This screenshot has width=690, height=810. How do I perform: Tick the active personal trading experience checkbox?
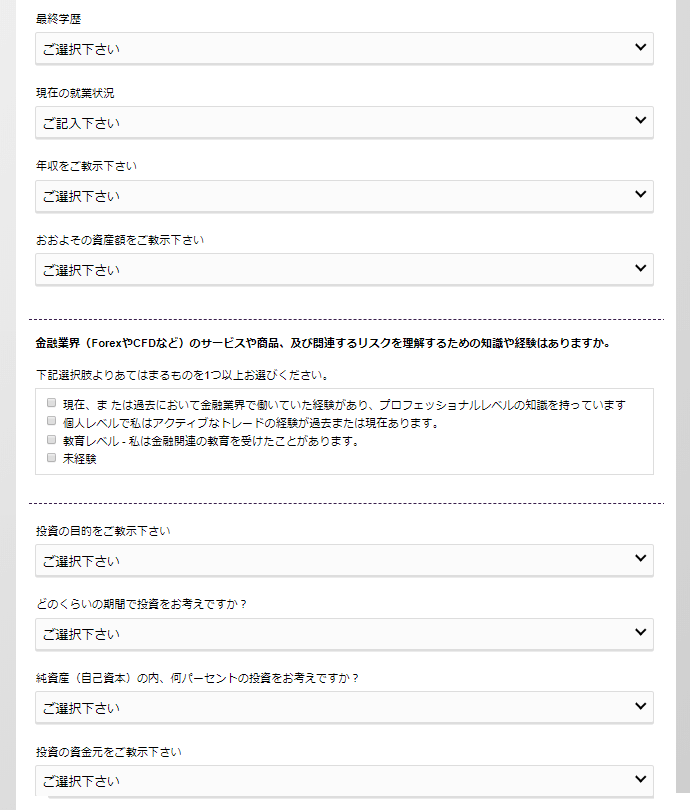[51, 420]
